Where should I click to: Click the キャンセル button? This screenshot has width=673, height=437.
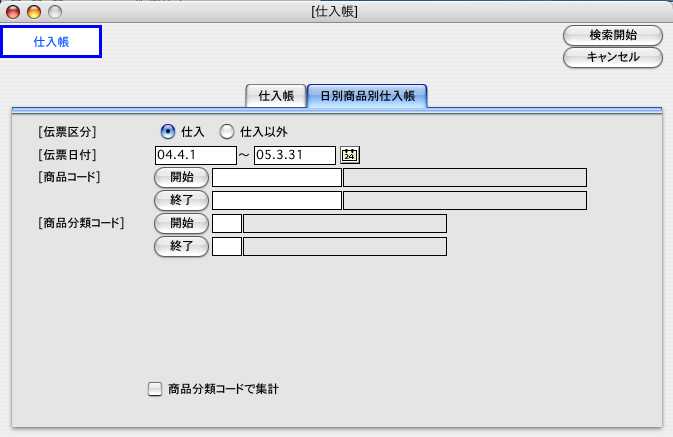(613, 57)
